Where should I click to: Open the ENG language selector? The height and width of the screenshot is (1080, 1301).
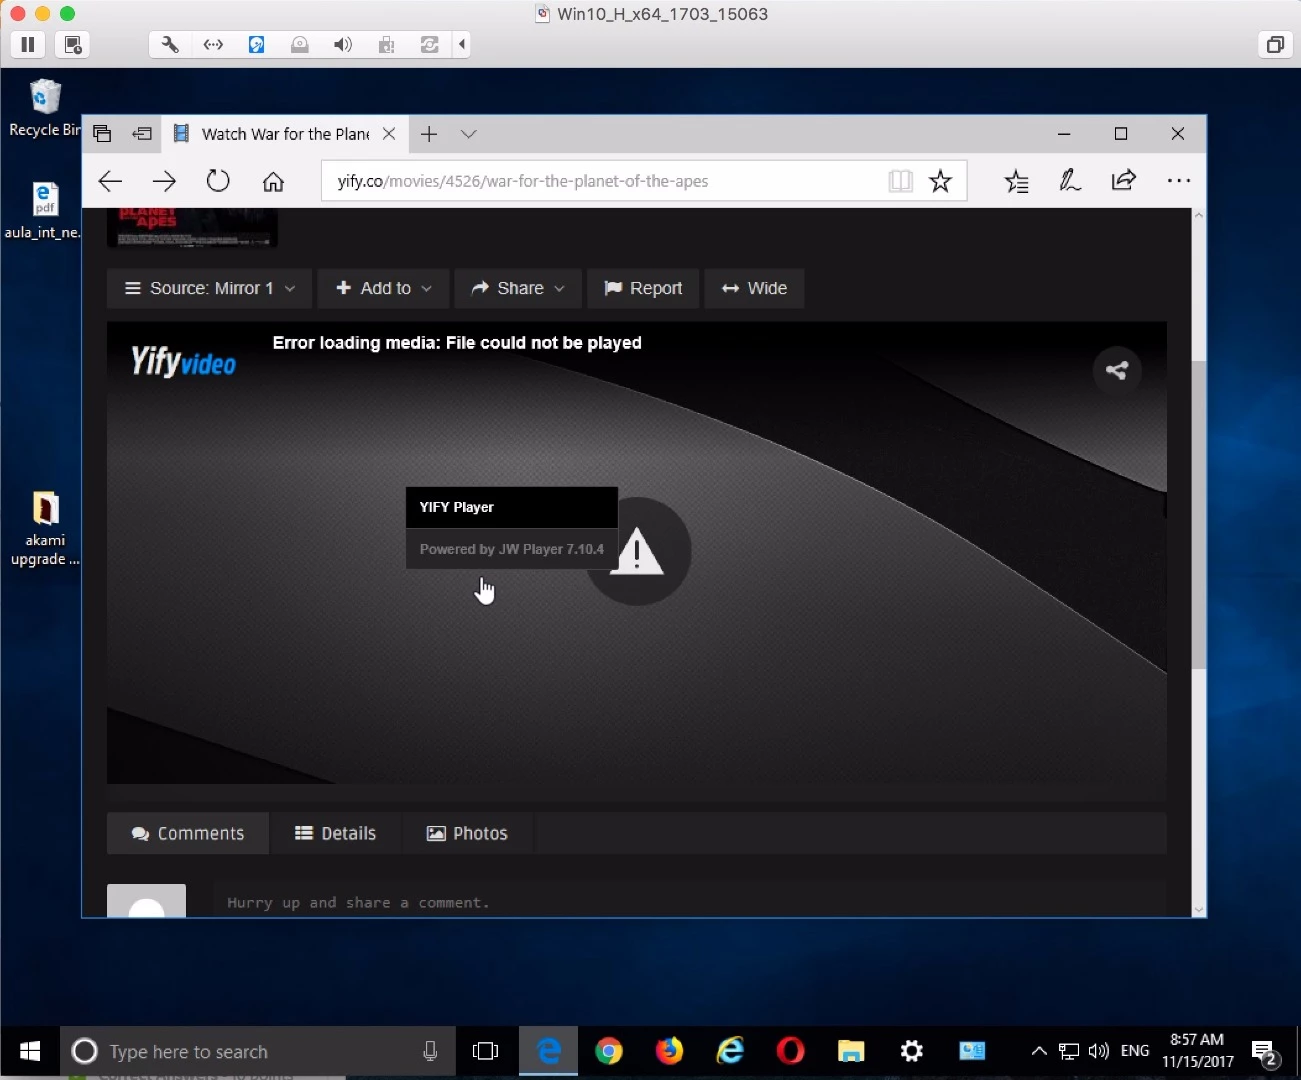[1135, 1051]
